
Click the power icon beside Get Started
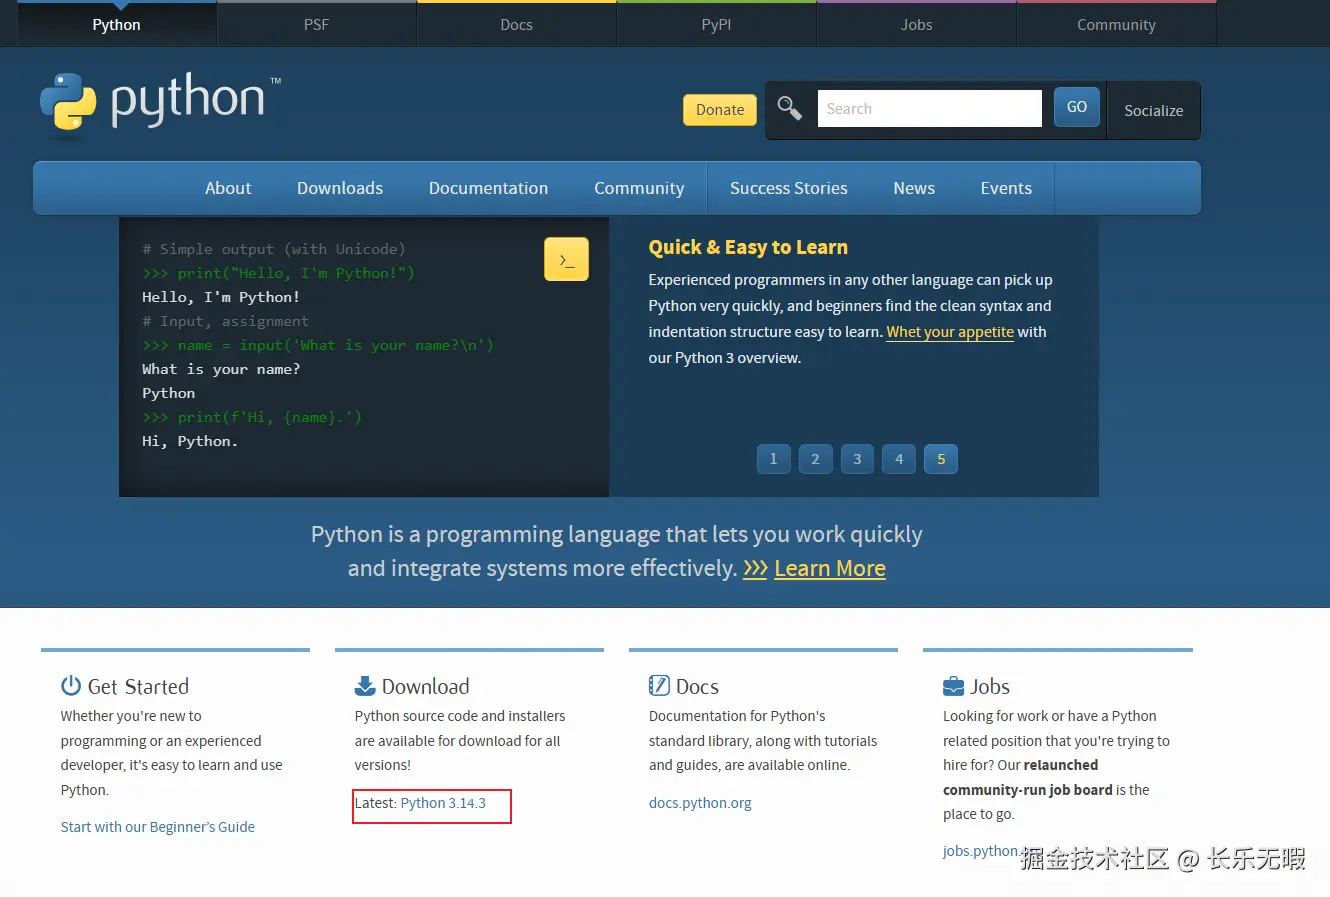[x=71, y=686]
